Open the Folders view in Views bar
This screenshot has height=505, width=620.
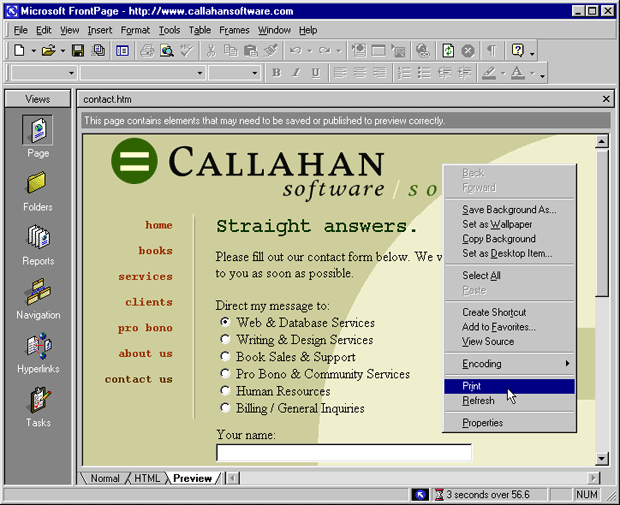37,186
